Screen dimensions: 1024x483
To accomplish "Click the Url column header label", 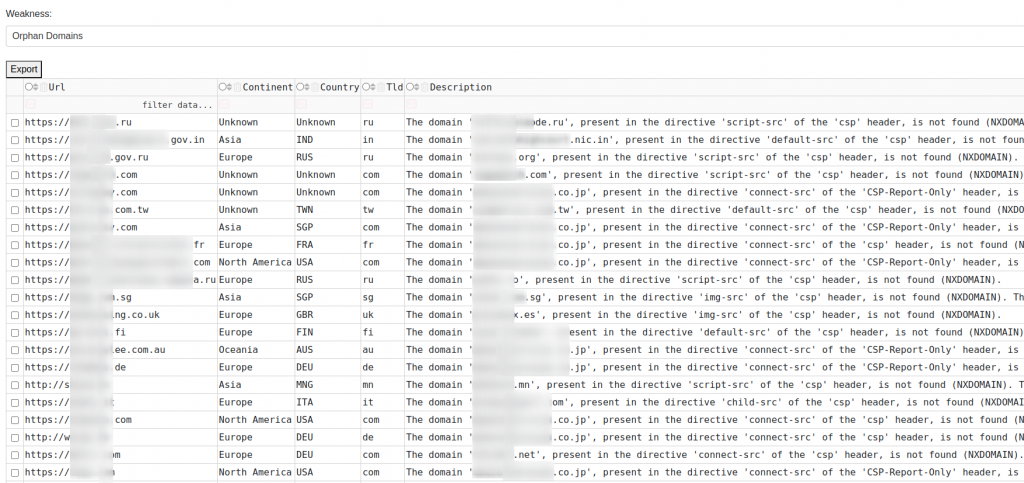I will click(x=57, y=87).
